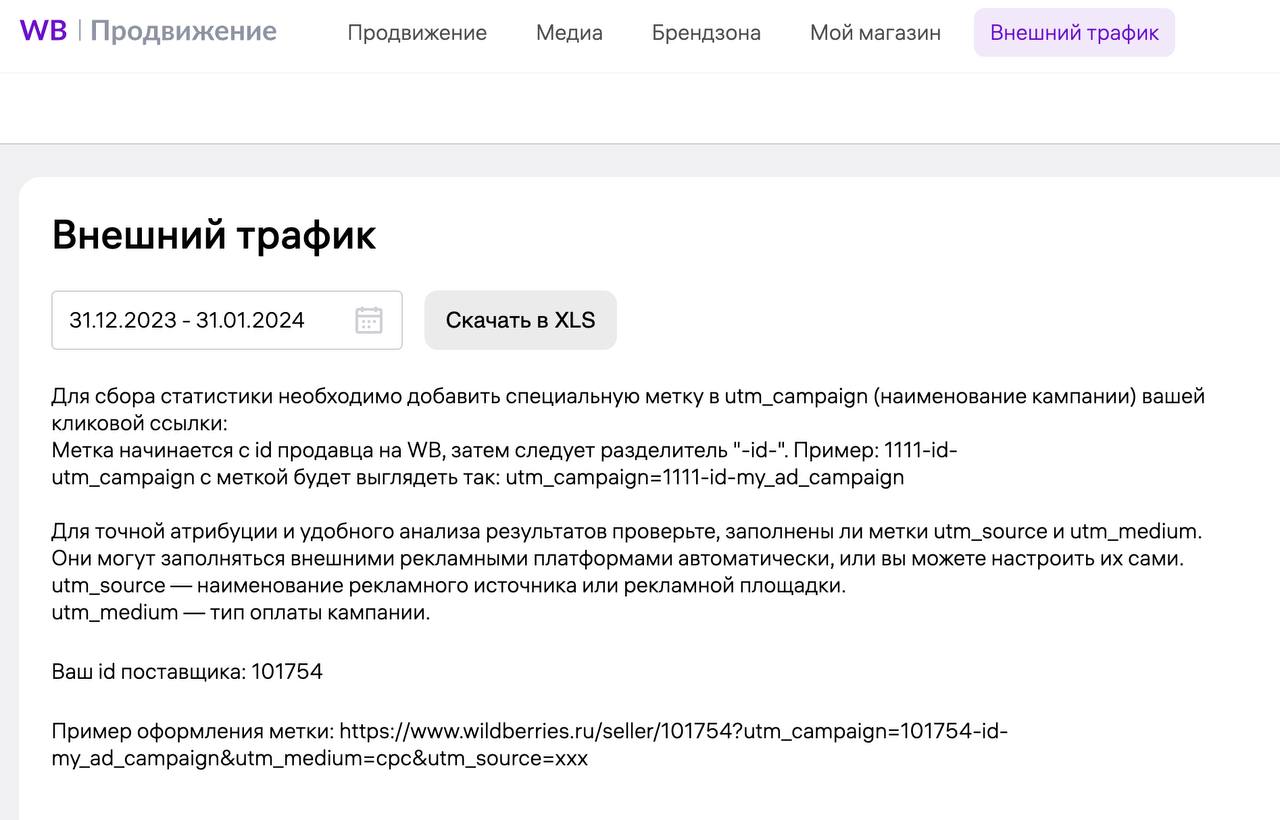Open the Мой магазин section
This screenshot has width=1280, height=820.
tap(875, 33)
